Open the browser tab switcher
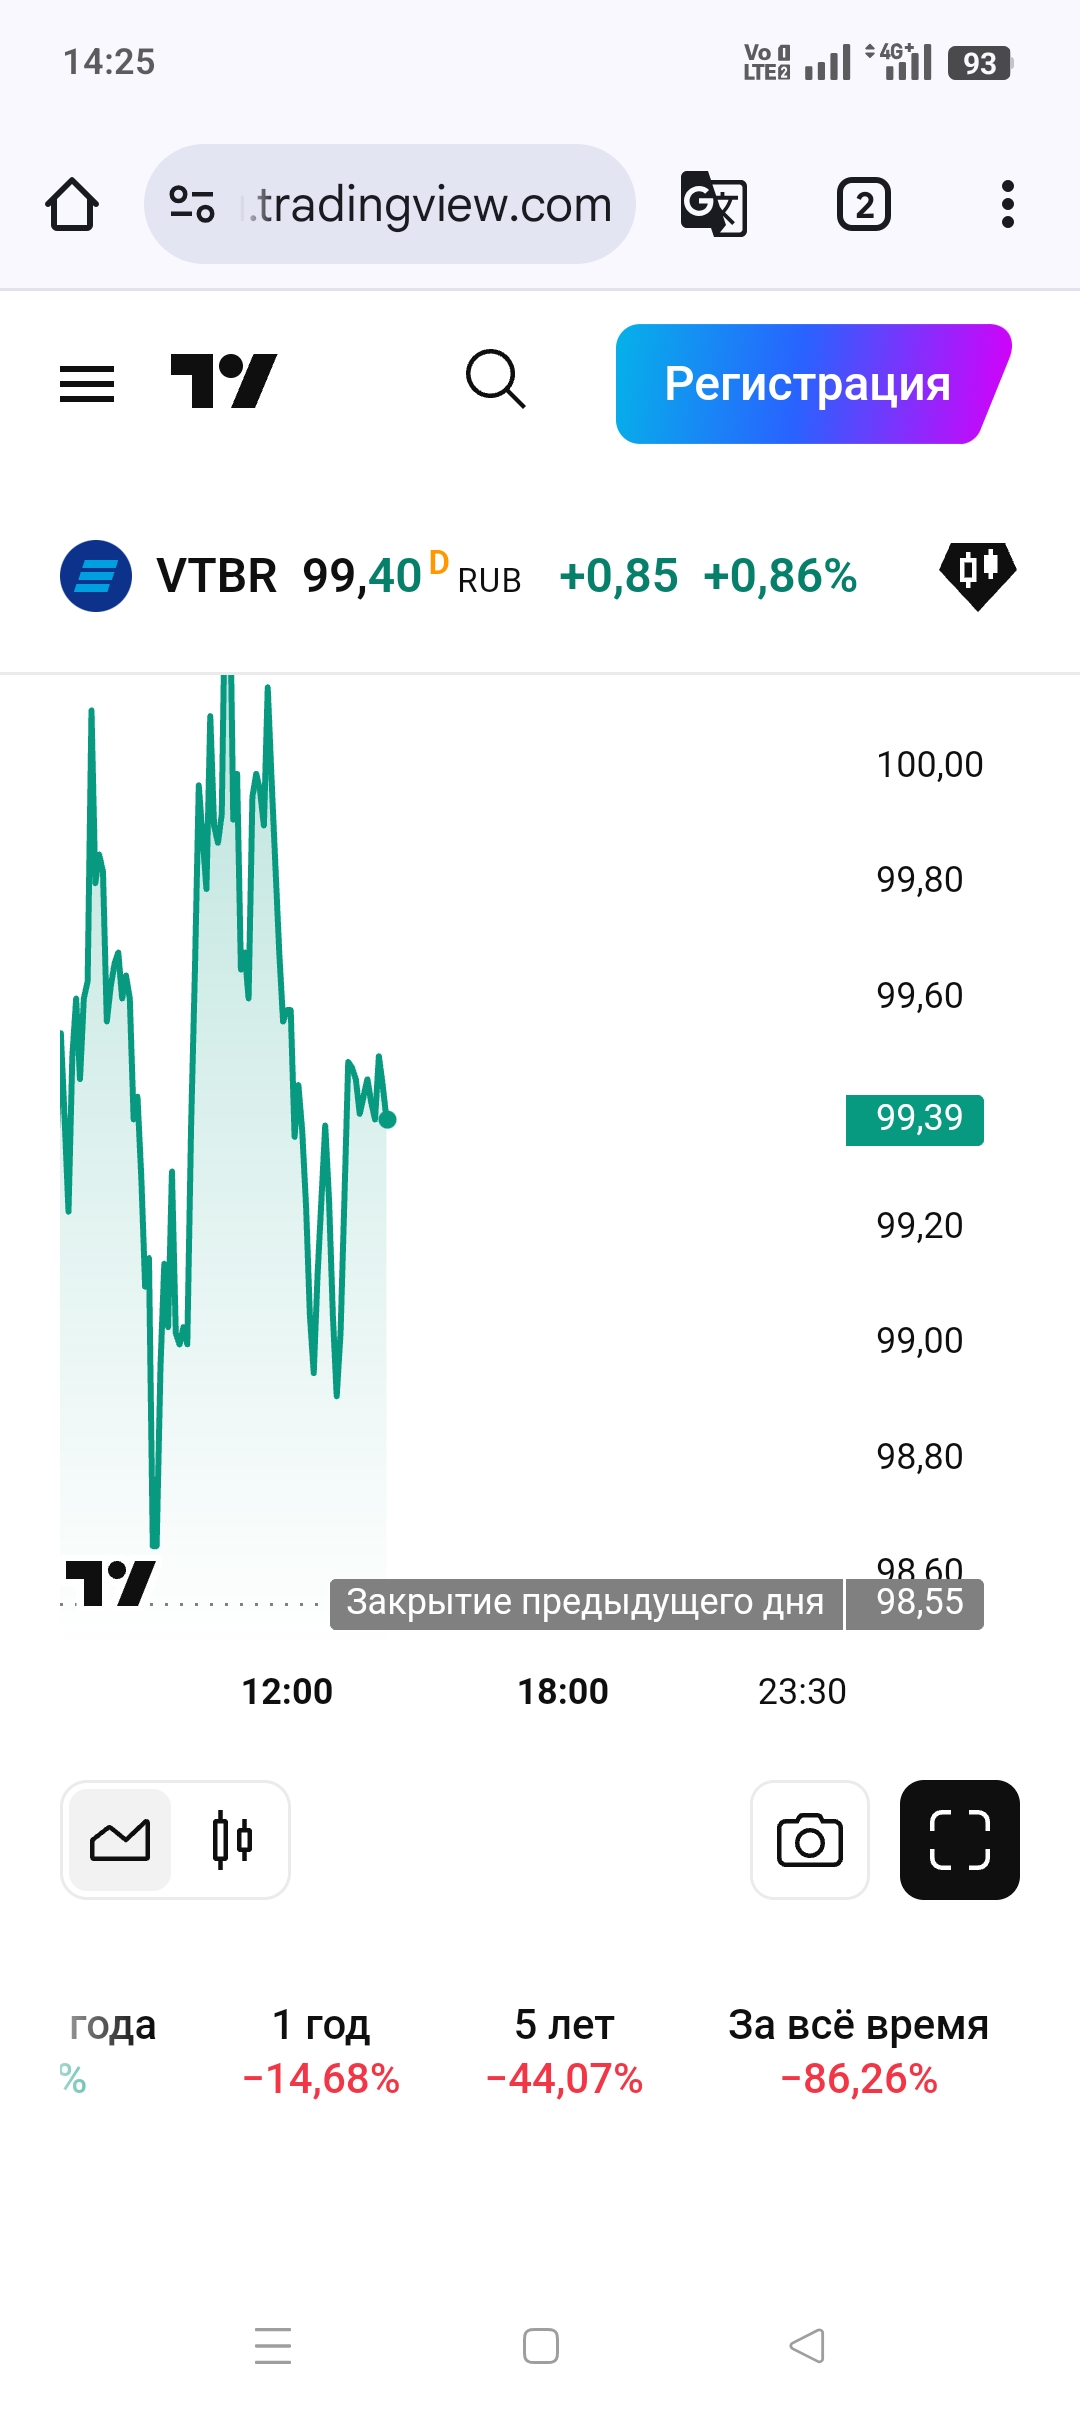Viewport: 1080px width, 2412px height. [x=863, y=204]
